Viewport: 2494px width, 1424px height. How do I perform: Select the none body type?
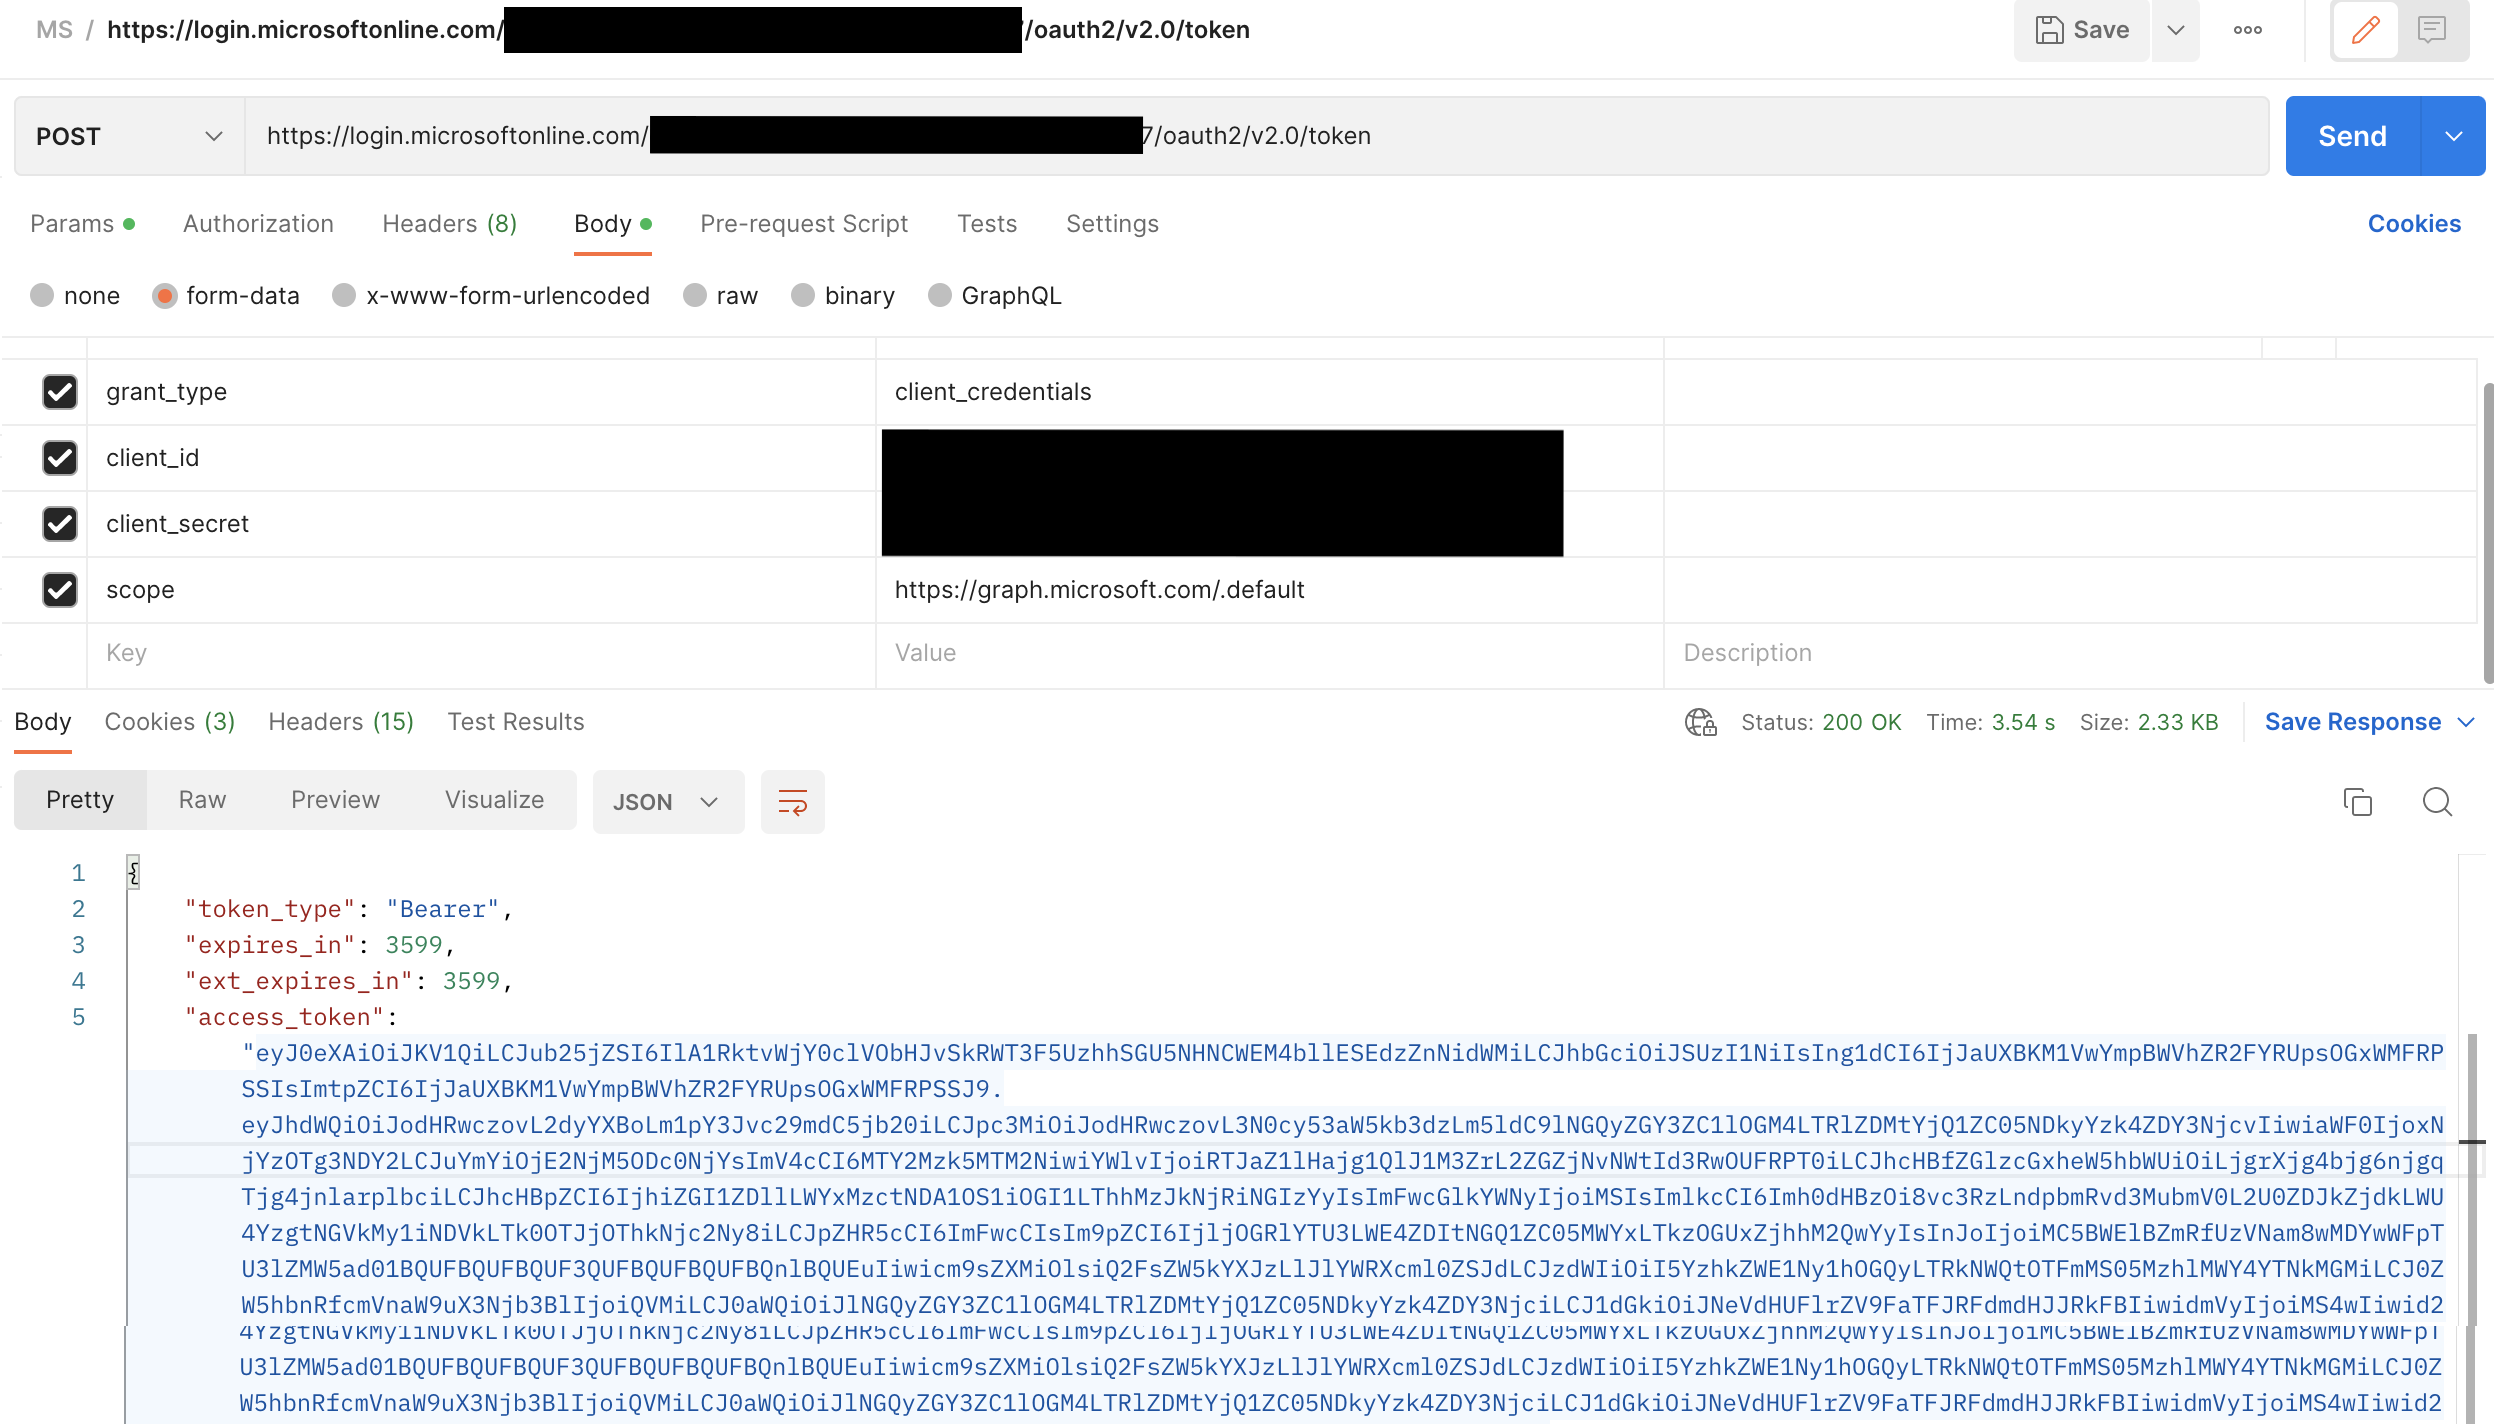point(42,295)
